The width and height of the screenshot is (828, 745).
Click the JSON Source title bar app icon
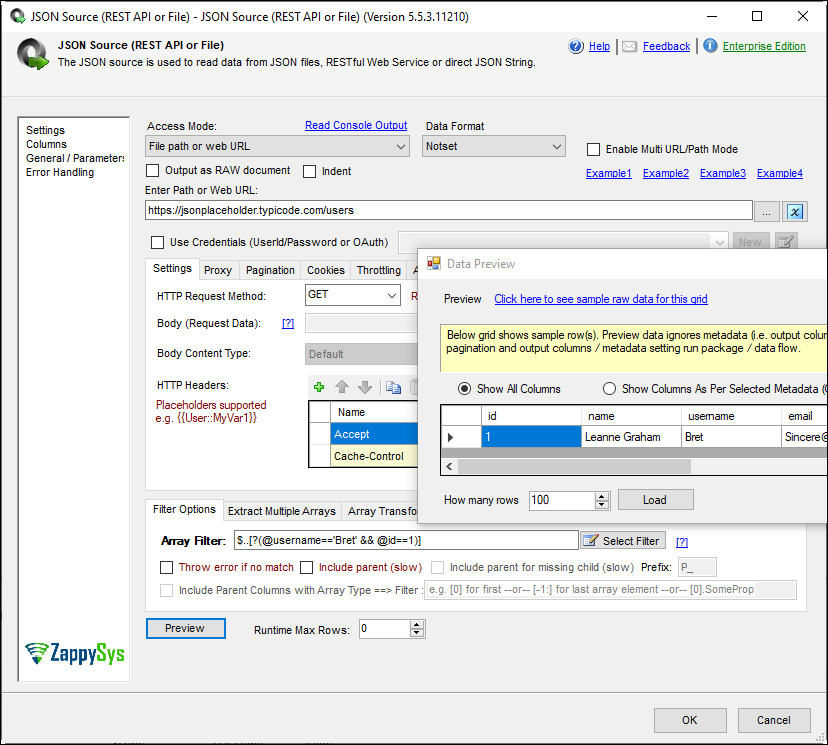tap(17, 16)
